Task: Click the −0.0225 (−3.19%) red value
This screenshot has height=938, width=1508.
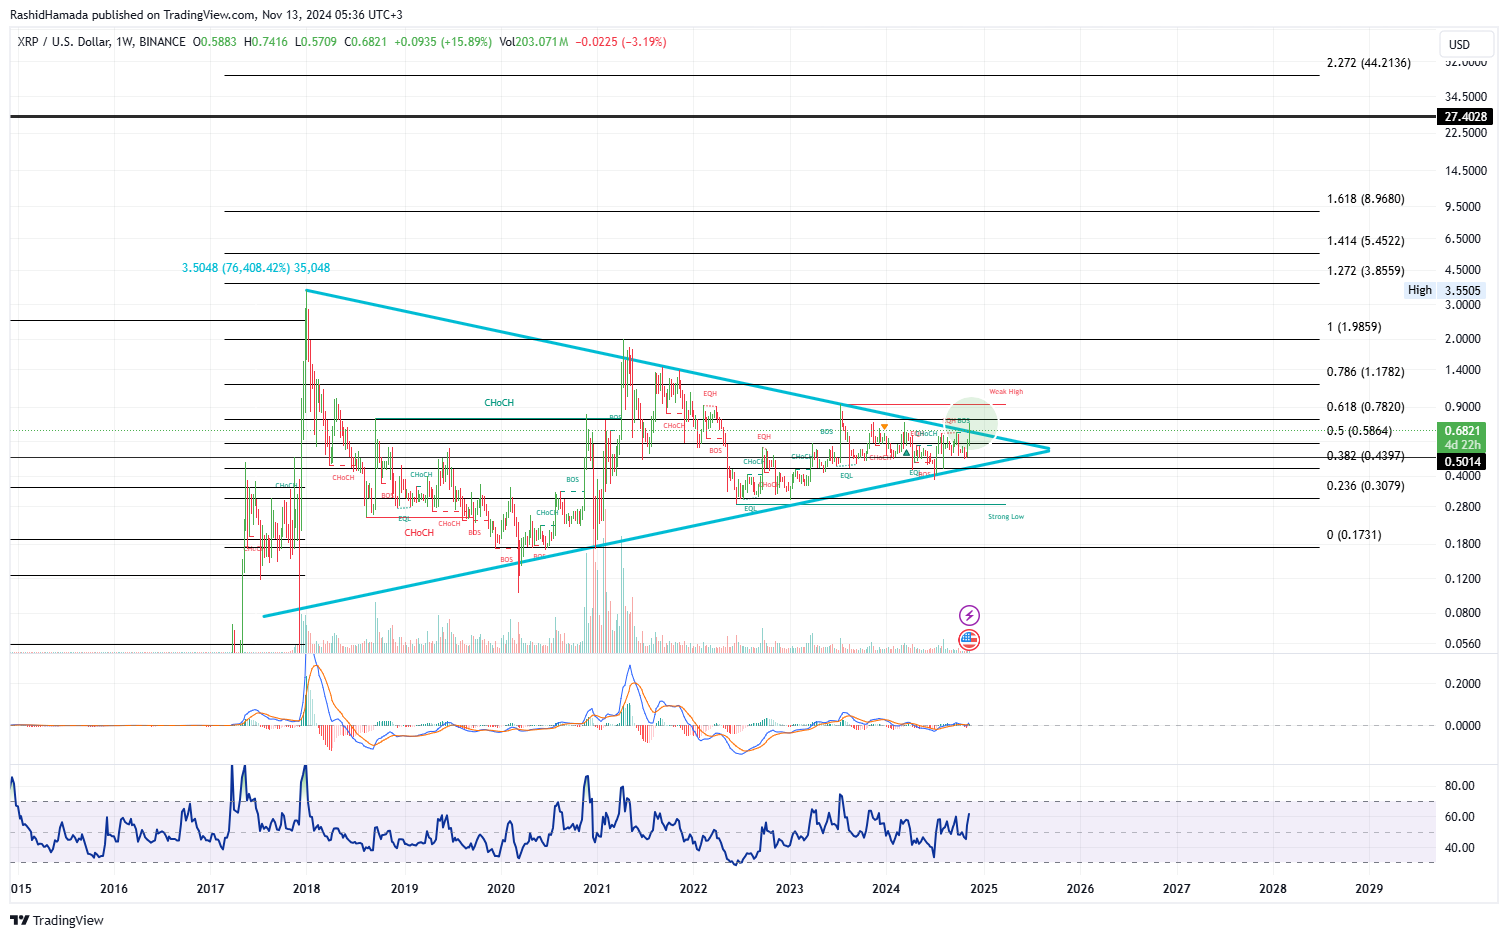Action: point(621,42)
